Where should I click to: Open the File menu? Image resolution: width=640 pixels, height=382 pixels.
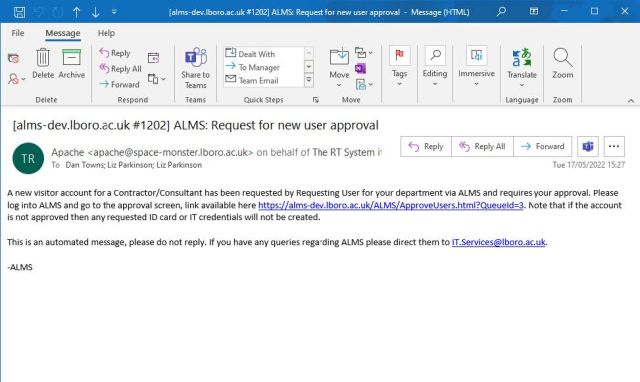point(18,33)
